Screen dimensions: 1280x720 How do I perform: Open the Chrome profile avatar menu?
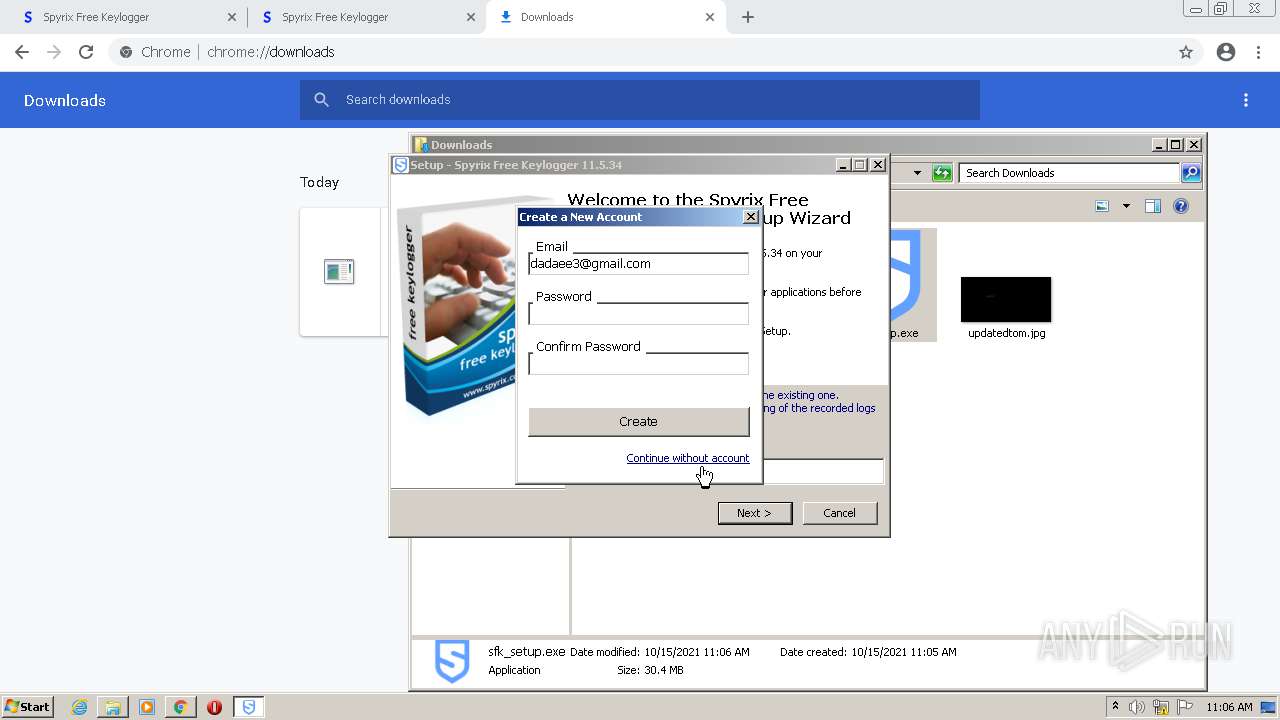[1226, 52]
